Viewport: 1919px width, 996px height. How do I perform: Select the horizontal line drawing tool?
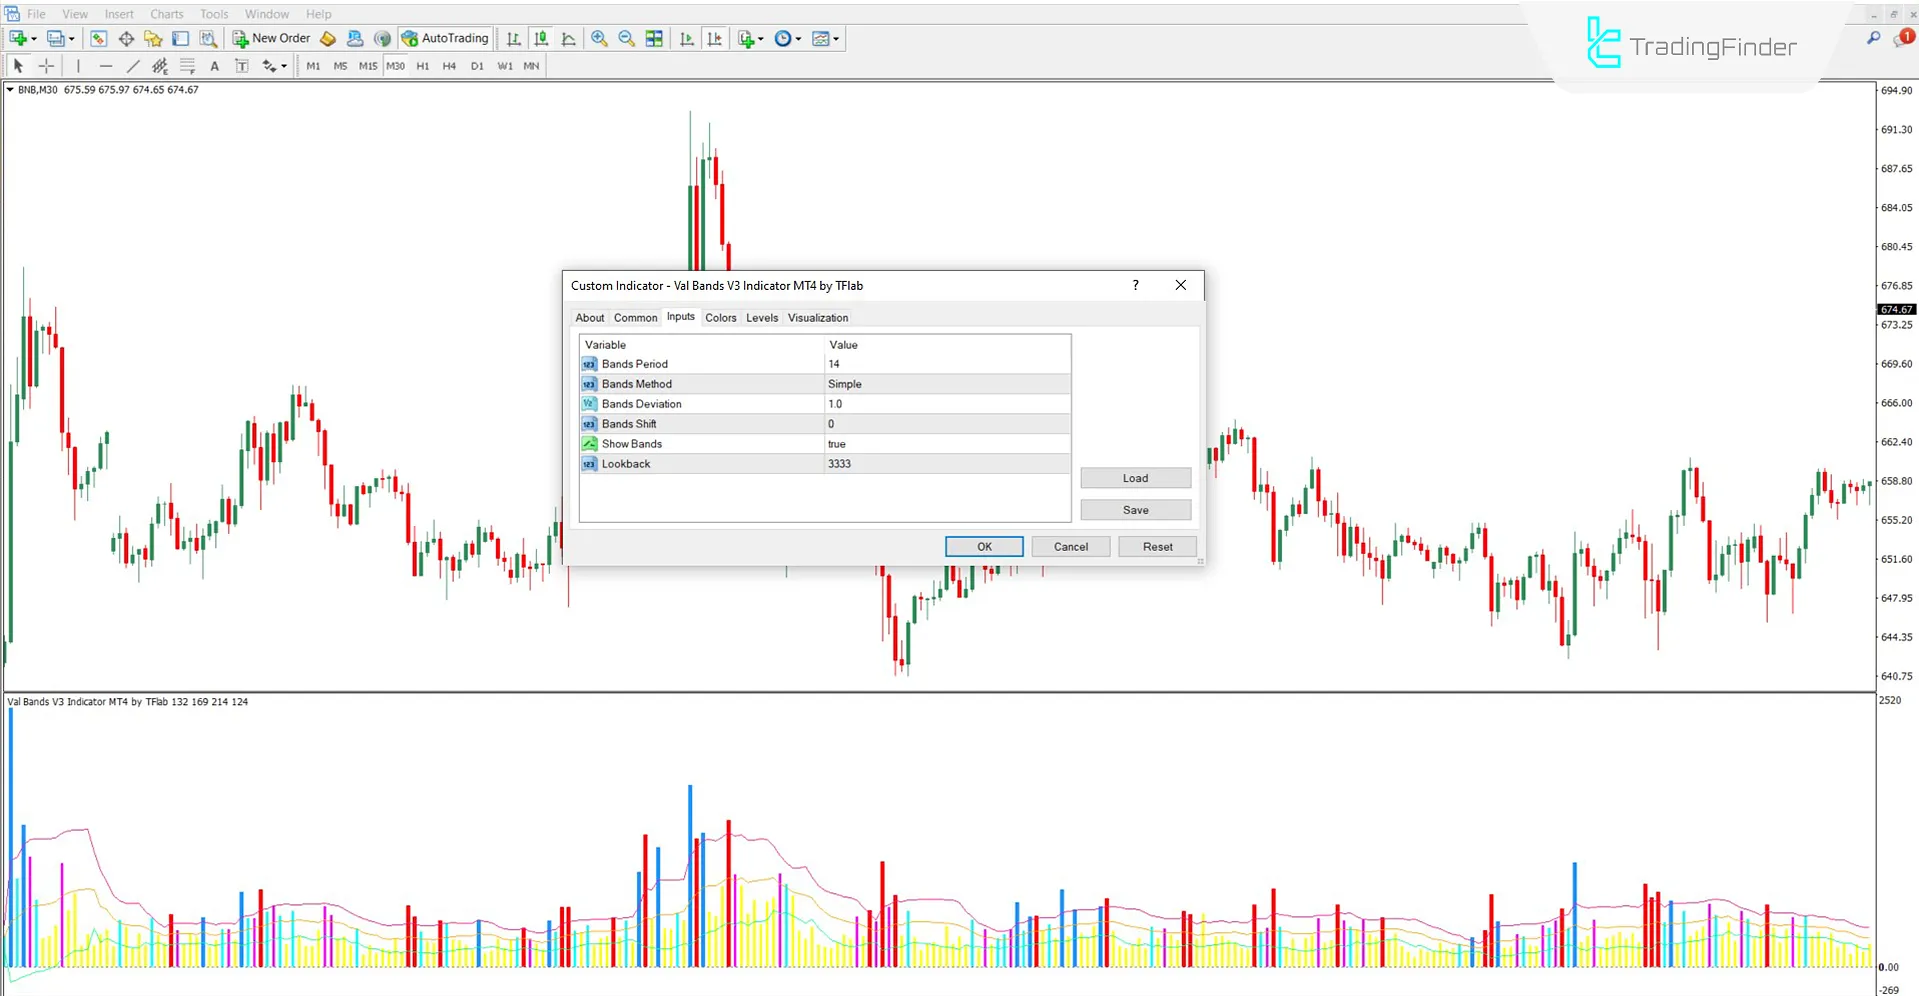(x=106, y=65)
